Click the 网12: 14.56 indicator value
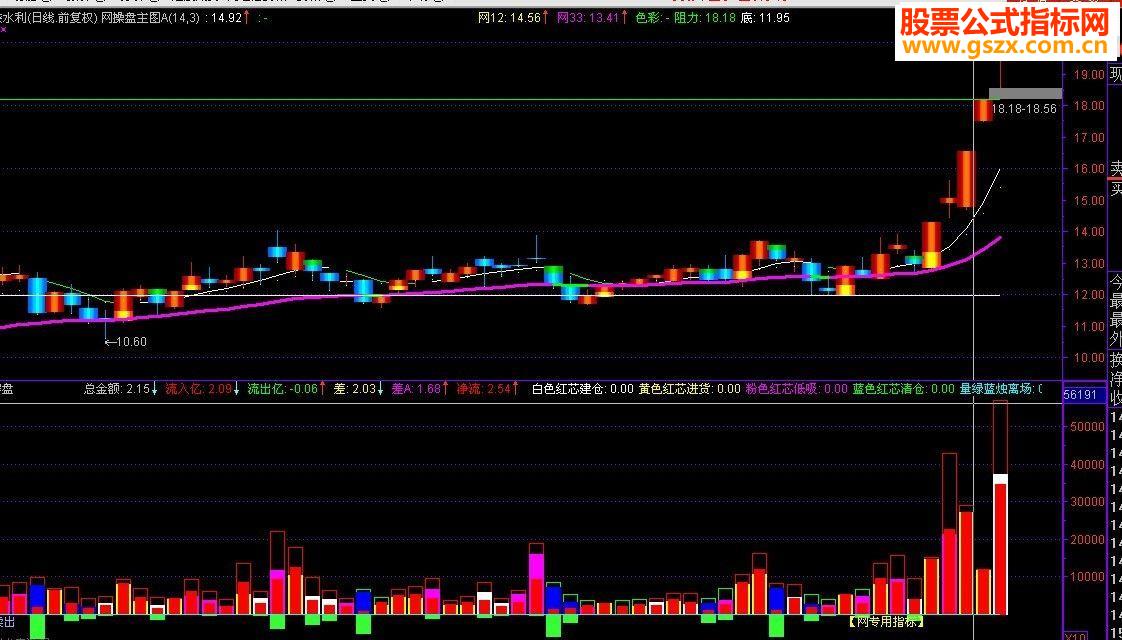This screenshot has height=640, width=1122. 508,18
